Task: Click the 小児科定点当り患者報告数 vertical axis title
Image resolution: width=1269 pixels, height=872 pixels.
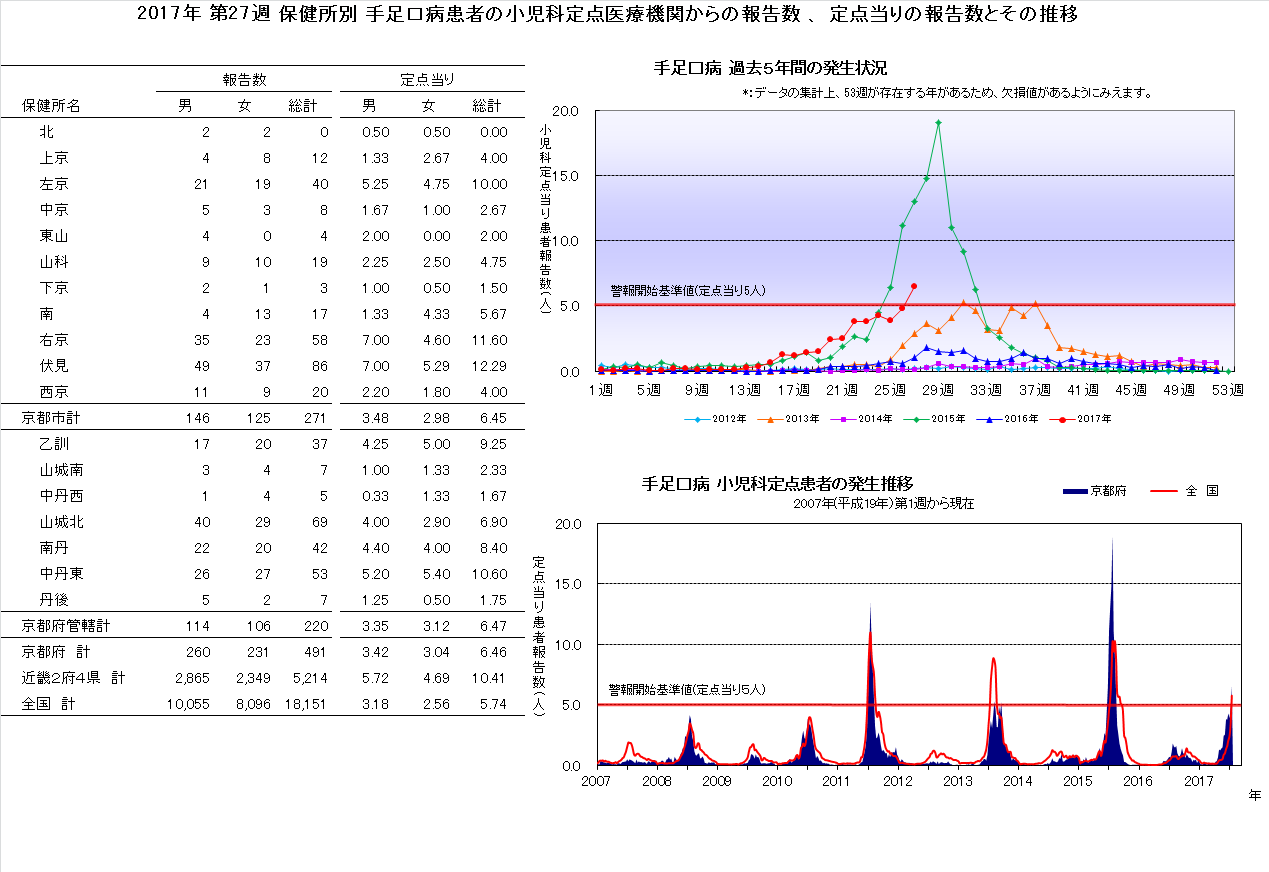Action: coord(544,218)
